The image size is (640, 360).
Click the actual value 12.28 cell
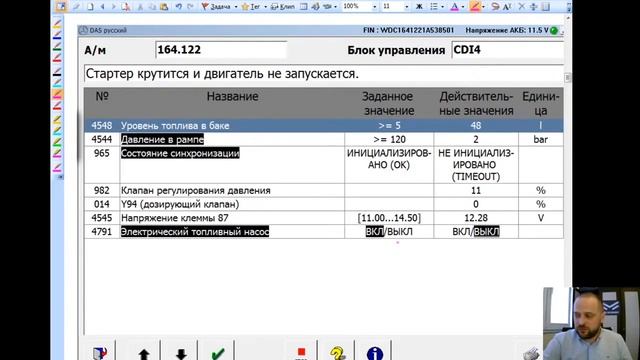[x=476, y=218]
